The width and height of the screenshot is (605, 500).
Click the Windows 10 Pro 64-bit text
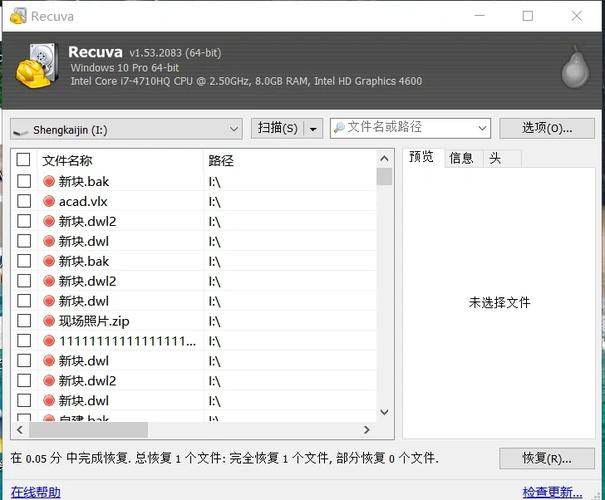125,68
